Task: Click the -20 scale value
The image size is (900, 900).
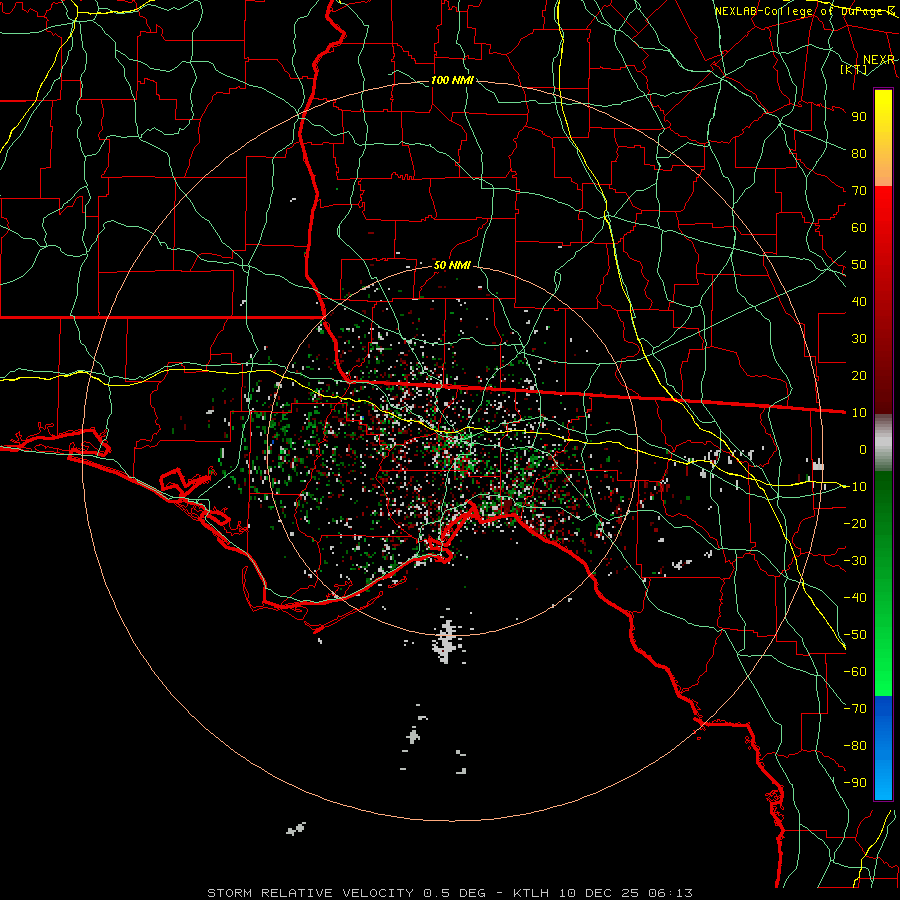Action: 855,523
